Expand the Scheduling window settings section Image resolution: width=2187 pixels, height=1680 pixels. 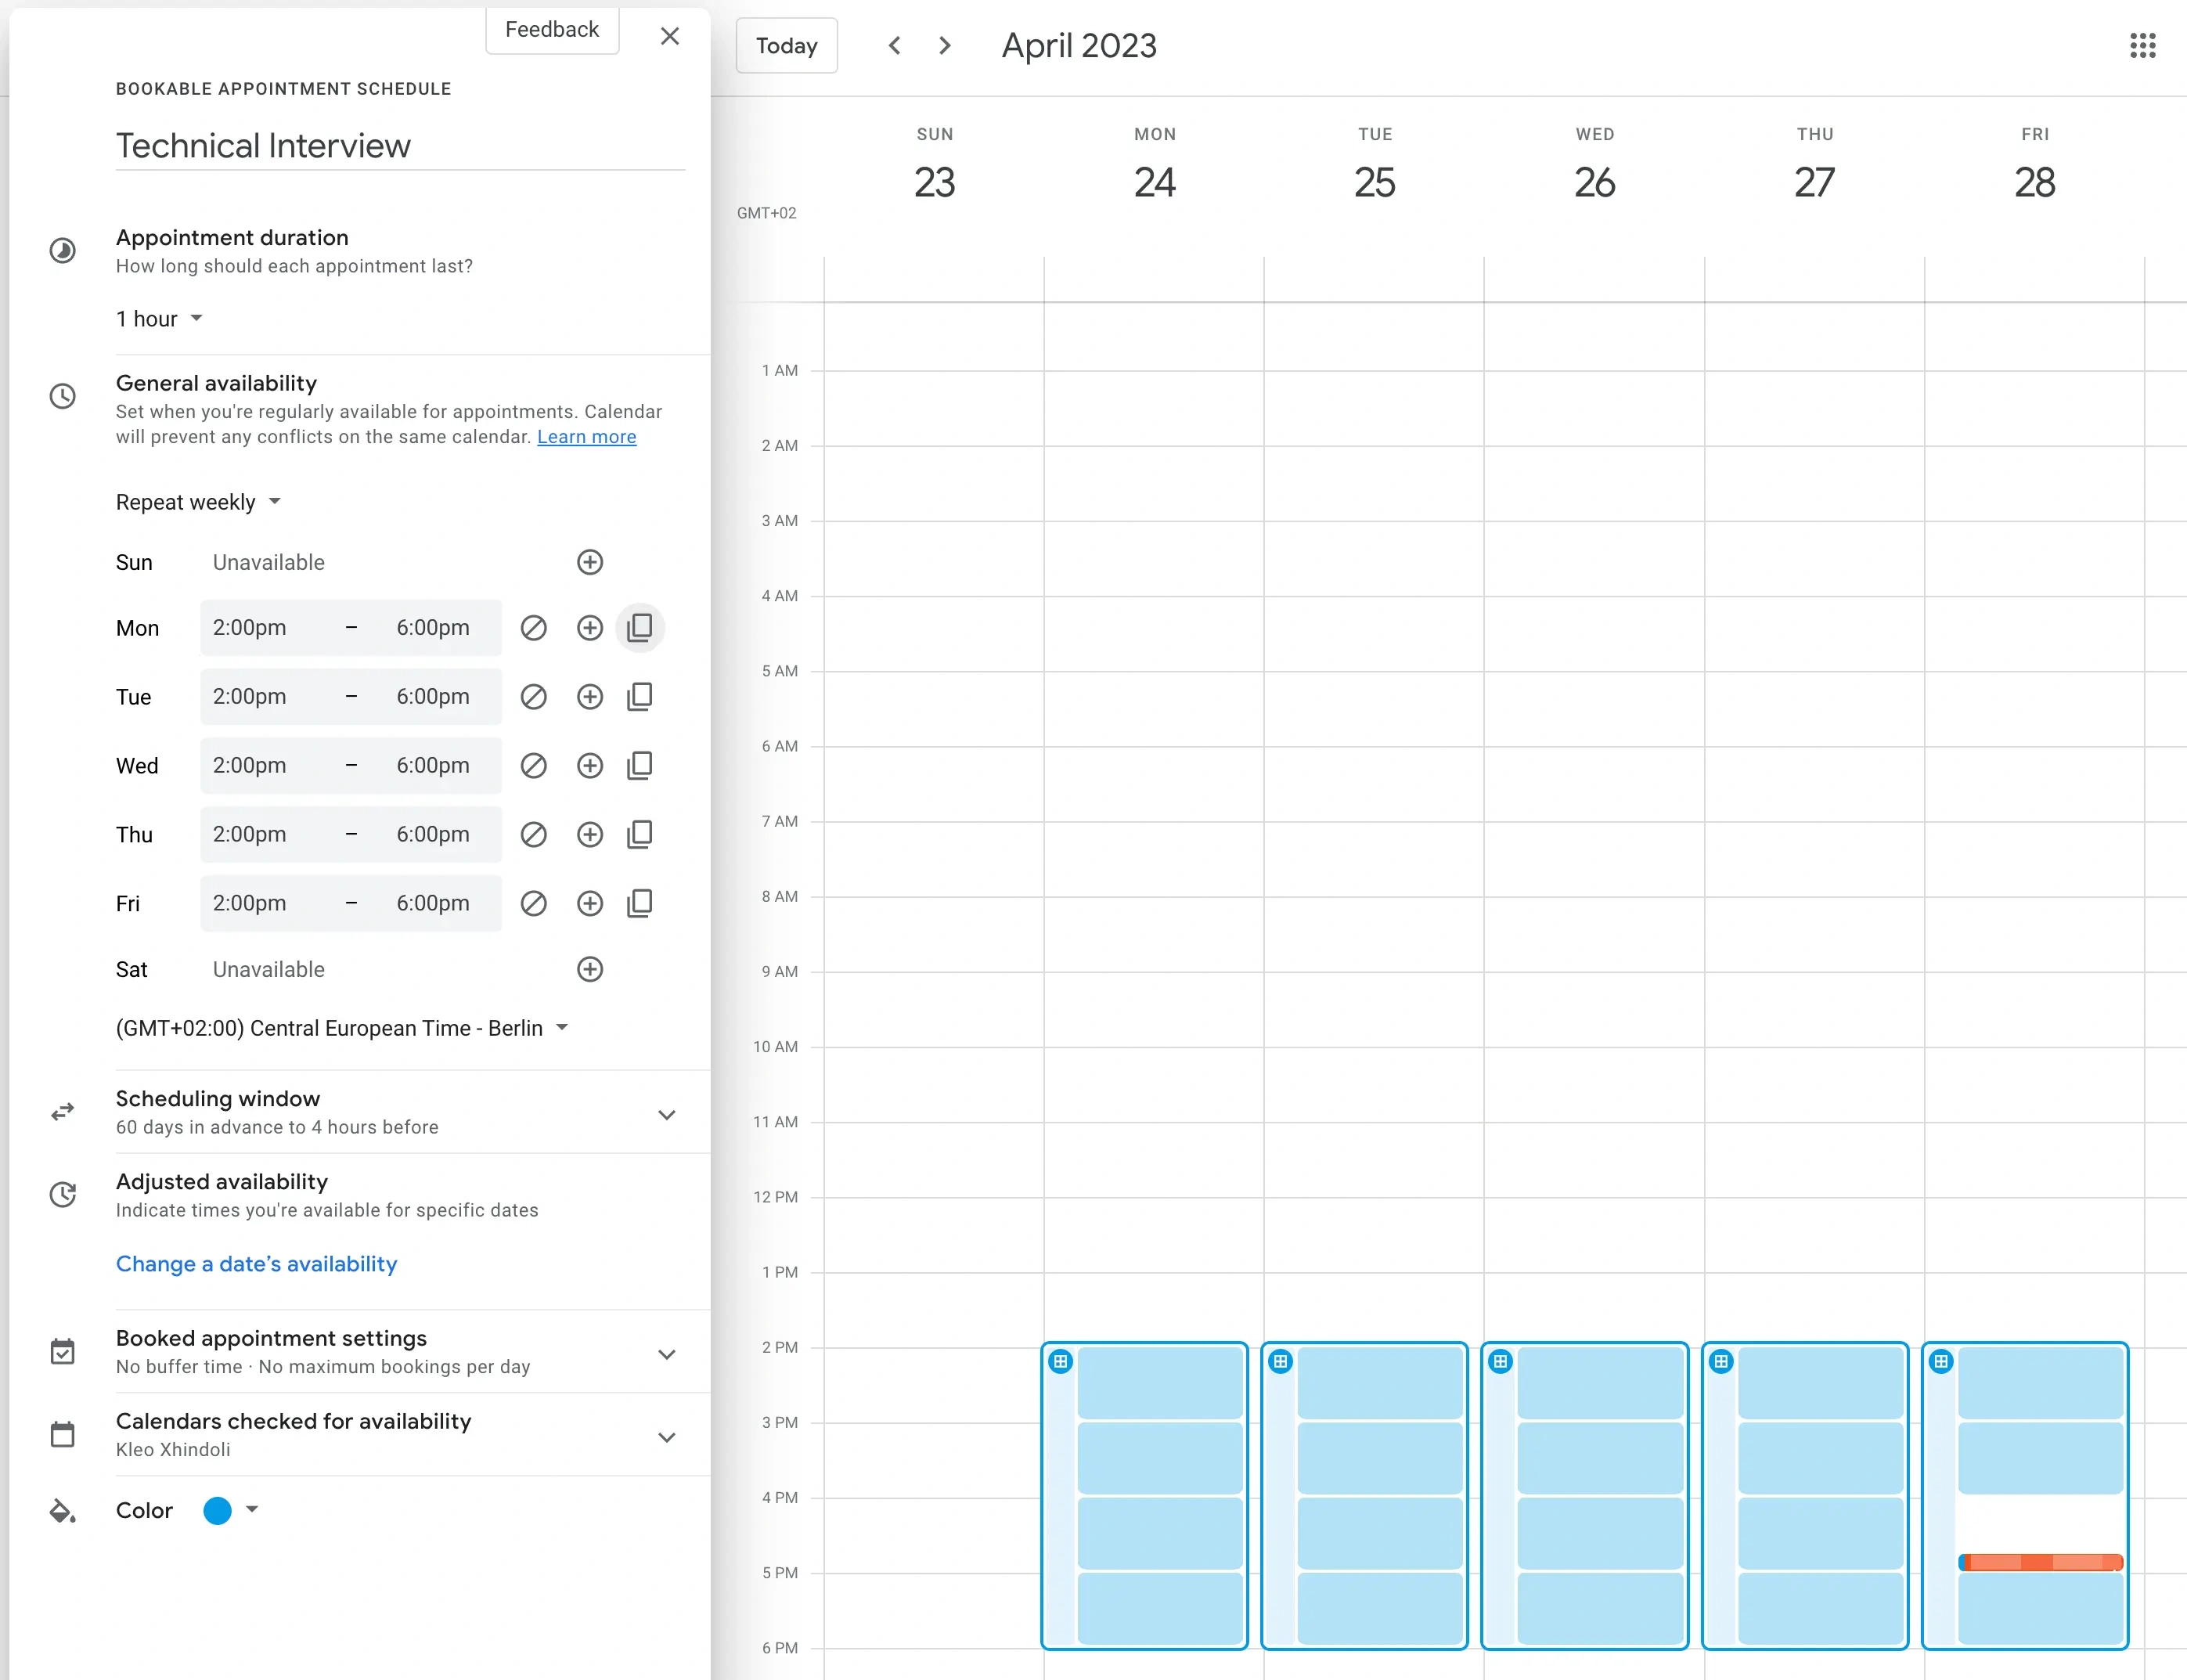[x=667, y=1113]
